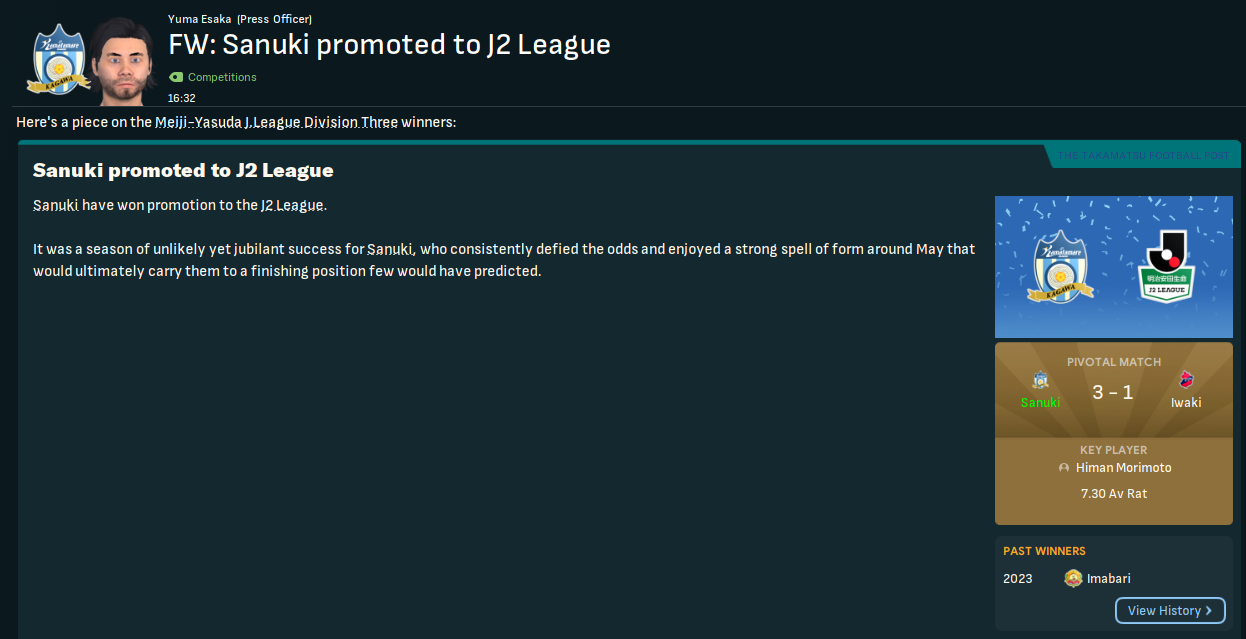Open the Iwaki team name link
This screenshot has height=639, width=1246.
(1186, 402)
